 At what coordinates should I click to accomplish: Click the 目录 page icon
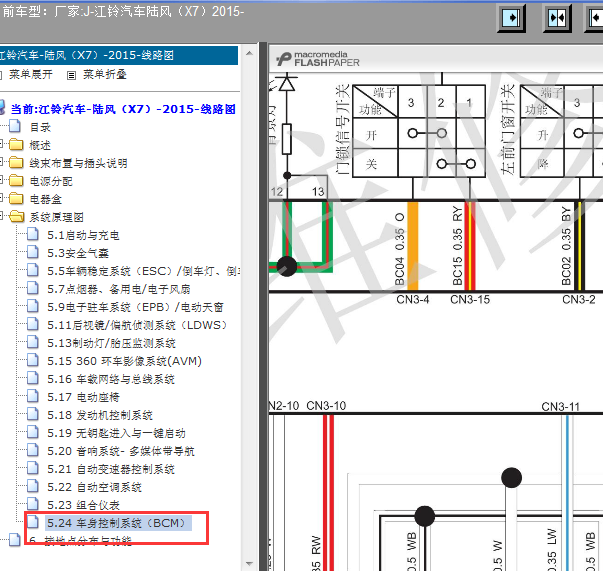tap(15, 126)
